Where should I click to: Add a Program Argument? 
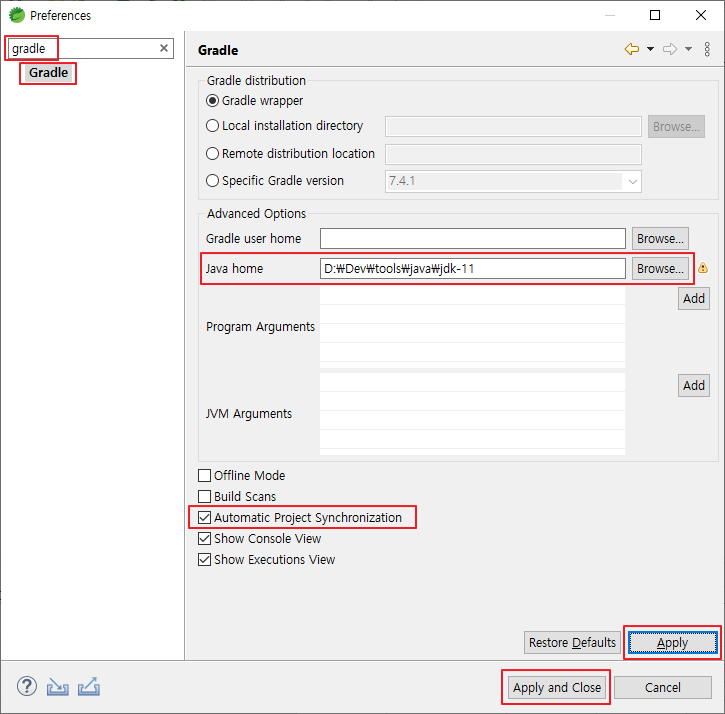click(x=694, y=299)
